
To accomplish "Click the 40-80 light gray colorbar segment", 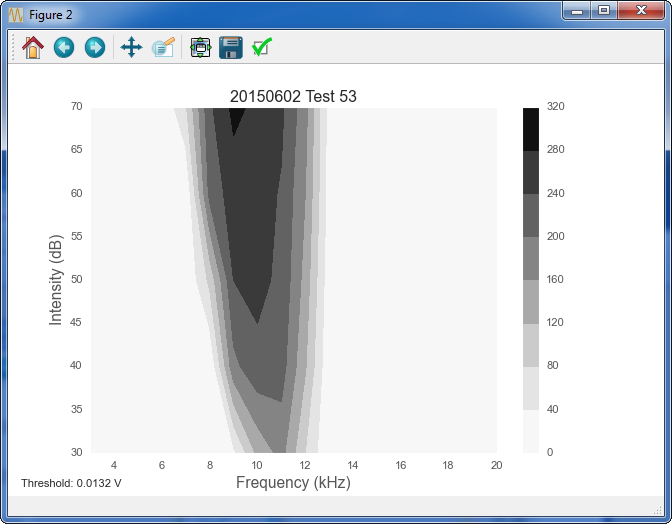I will click(531, 388).
